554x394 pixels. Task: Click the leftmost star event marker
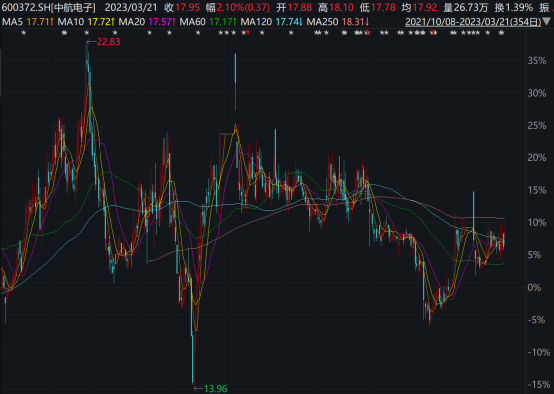click(x=24, y=33)
